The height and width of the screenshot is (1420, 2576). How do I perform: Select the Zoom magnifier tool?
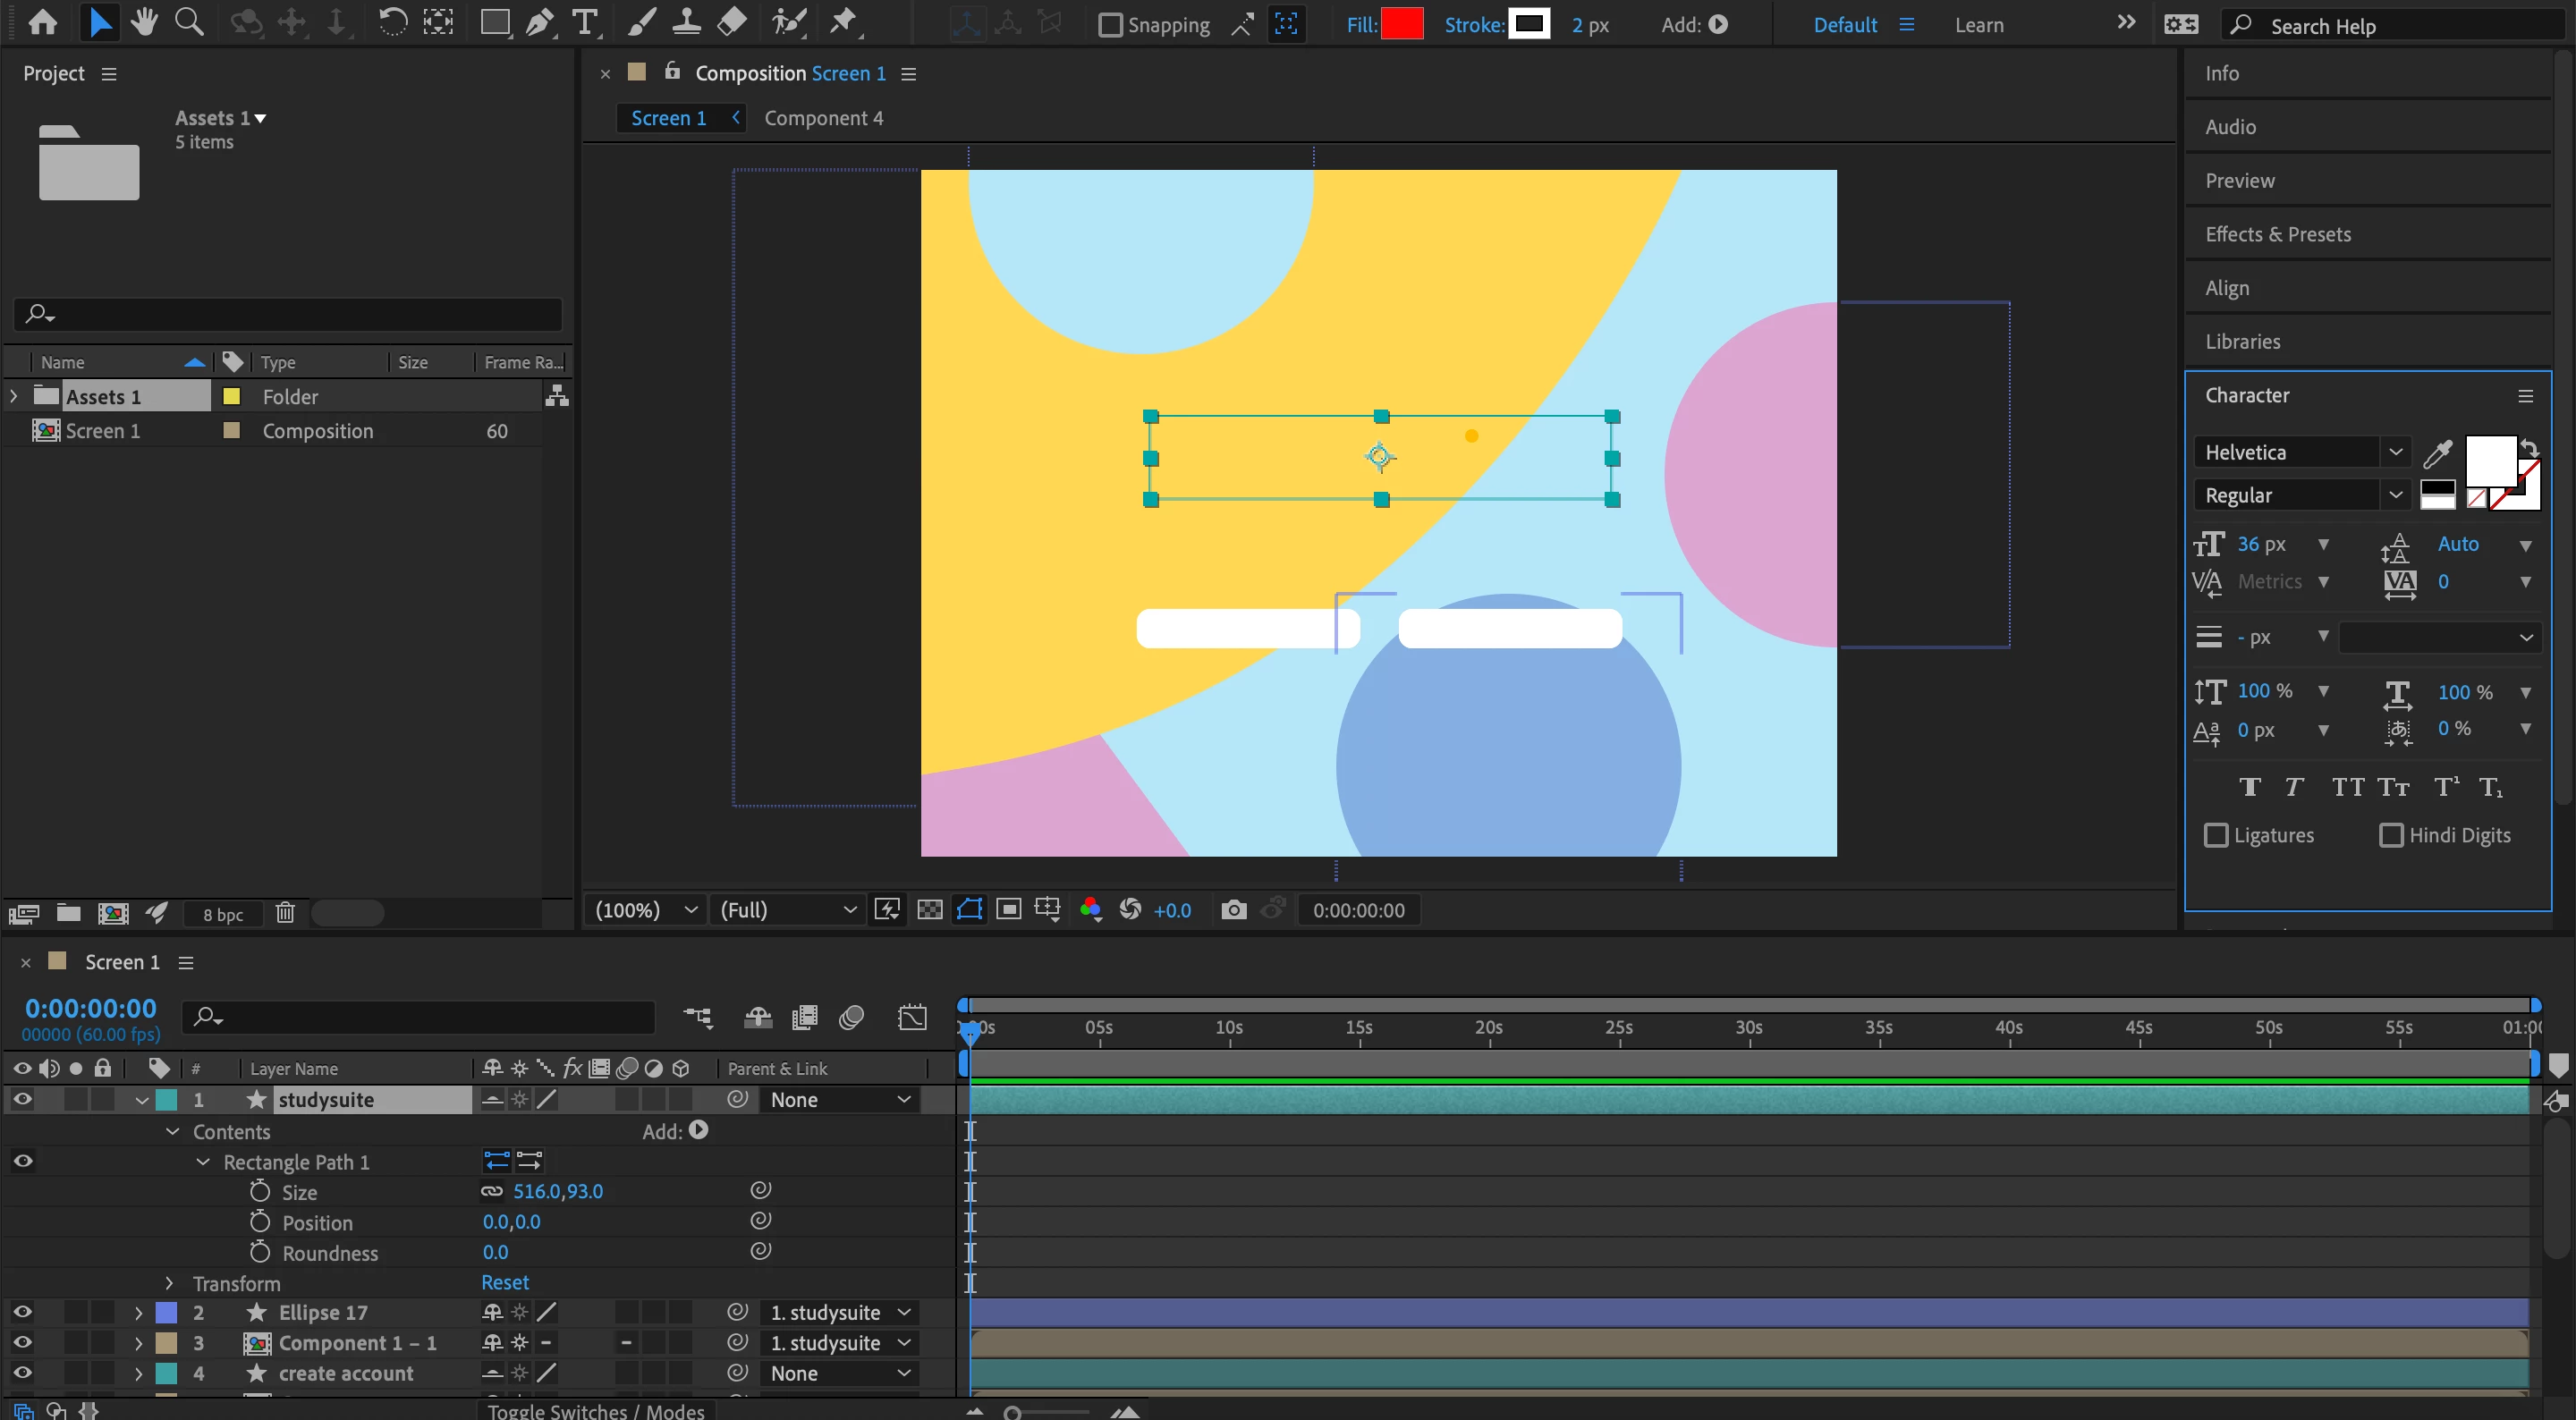coord(188,22)
